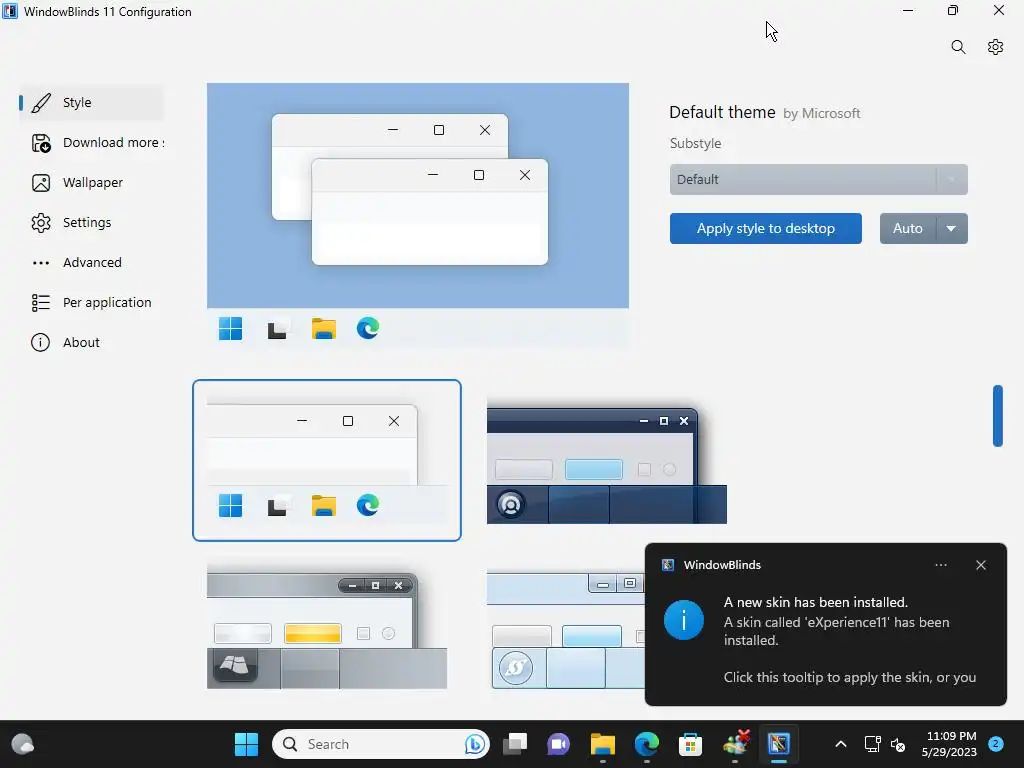Screen dimensions: 1024x768
Task: Click the Settings gear sidebar icon
Action: [40, 223]
